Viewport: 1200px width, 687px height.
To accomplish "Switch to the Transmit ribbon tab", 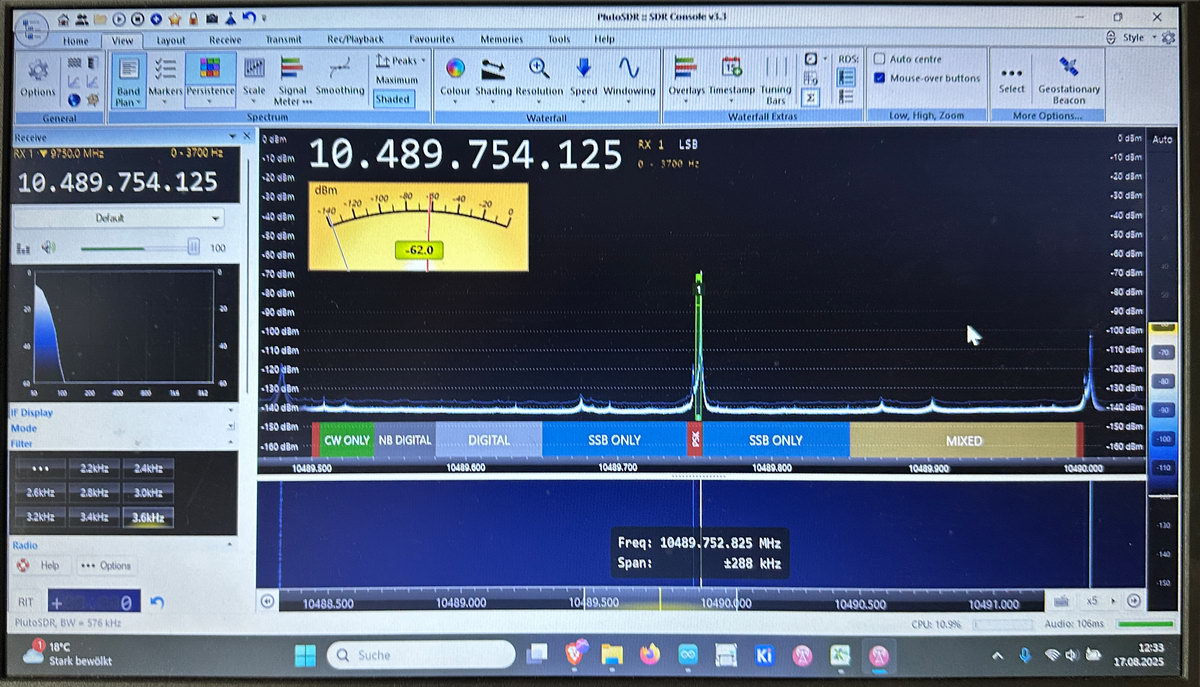I will [283, 39].
